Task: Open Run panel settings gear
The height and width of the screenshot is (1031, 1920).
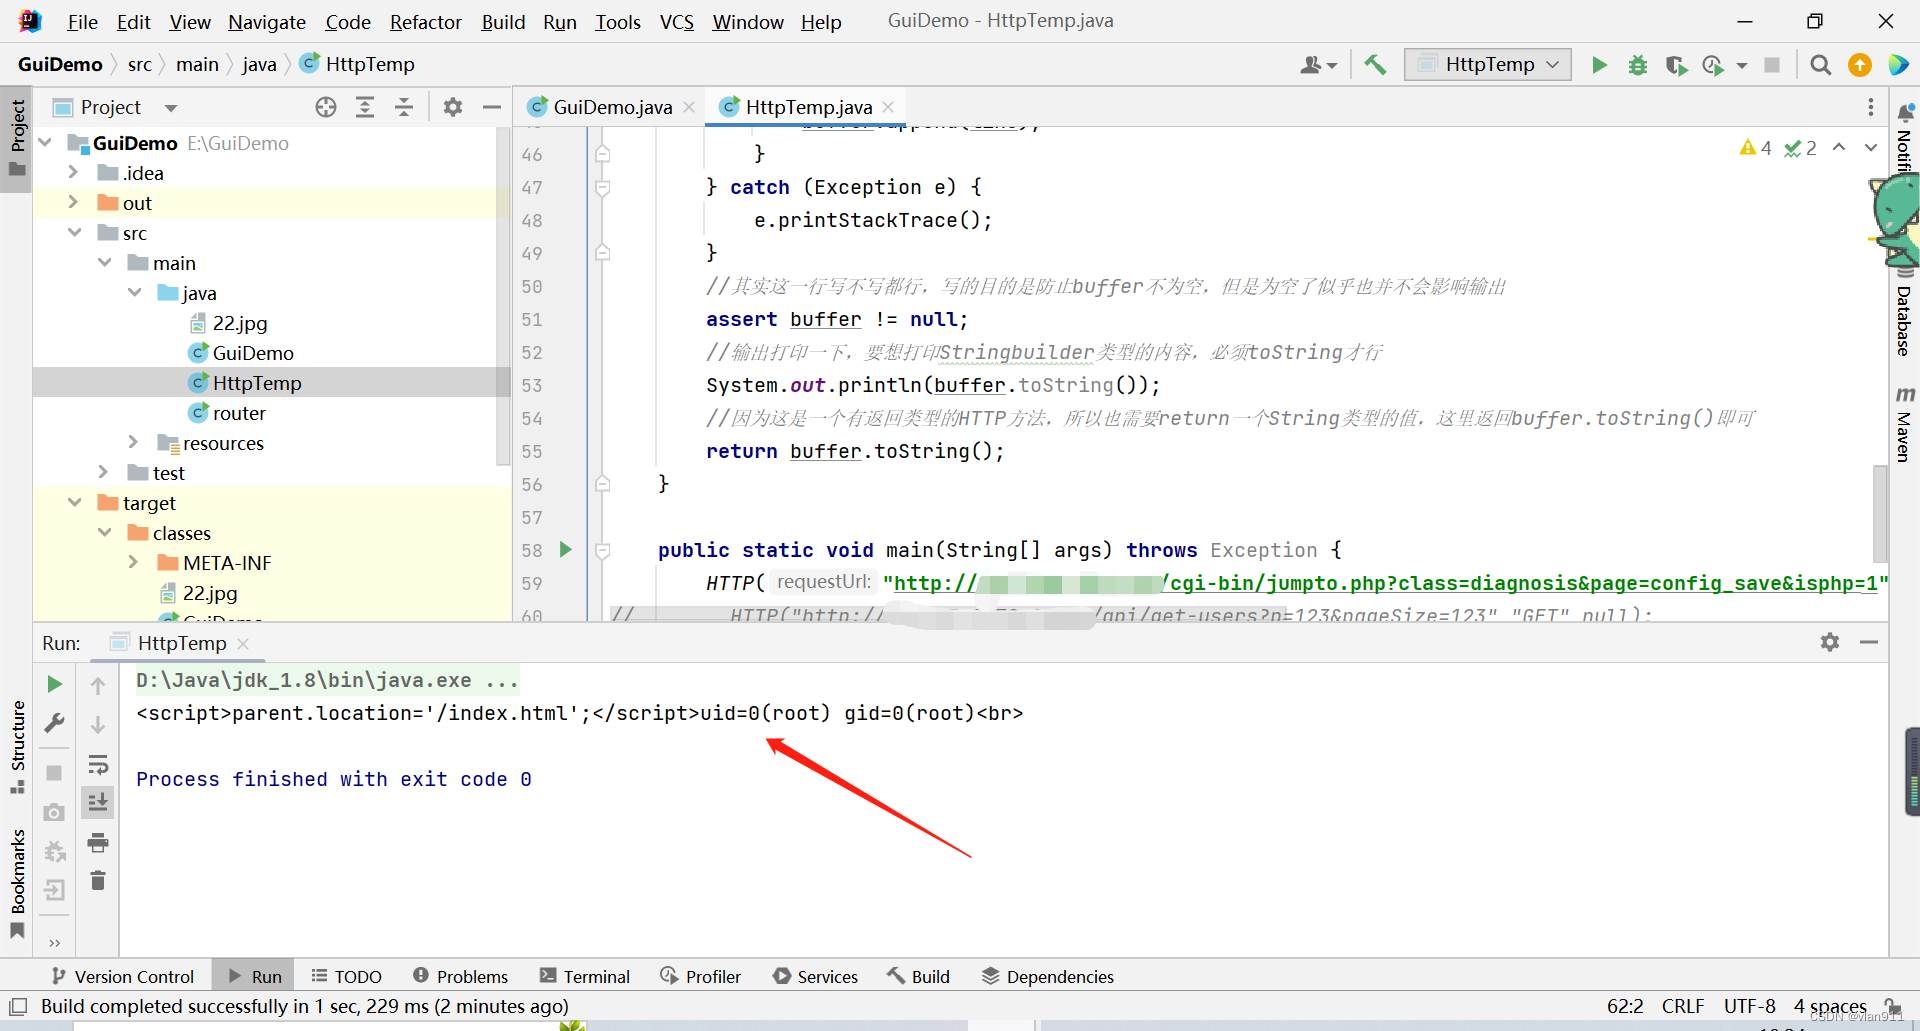Action: 1830,642
